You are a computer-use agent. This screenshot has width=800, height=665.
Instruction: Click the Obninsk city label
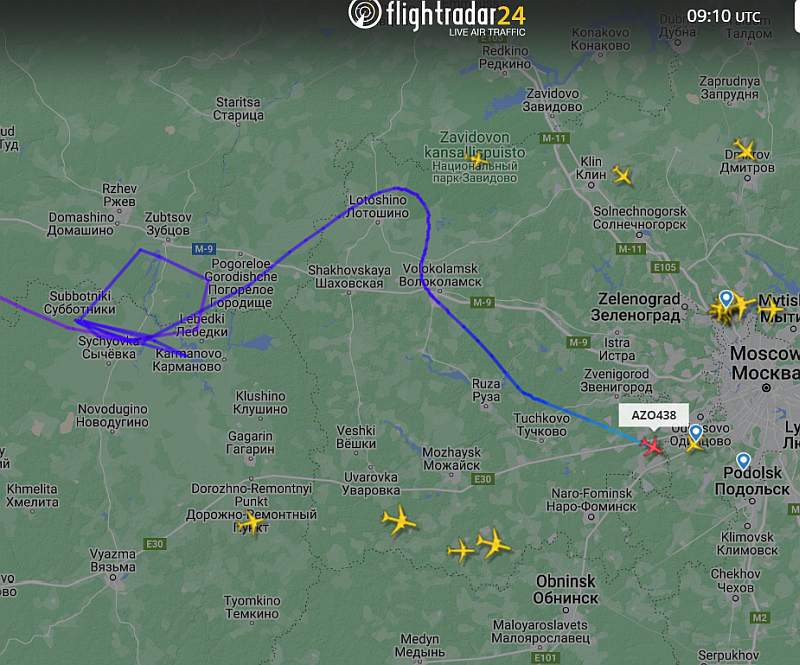point(565,589)
